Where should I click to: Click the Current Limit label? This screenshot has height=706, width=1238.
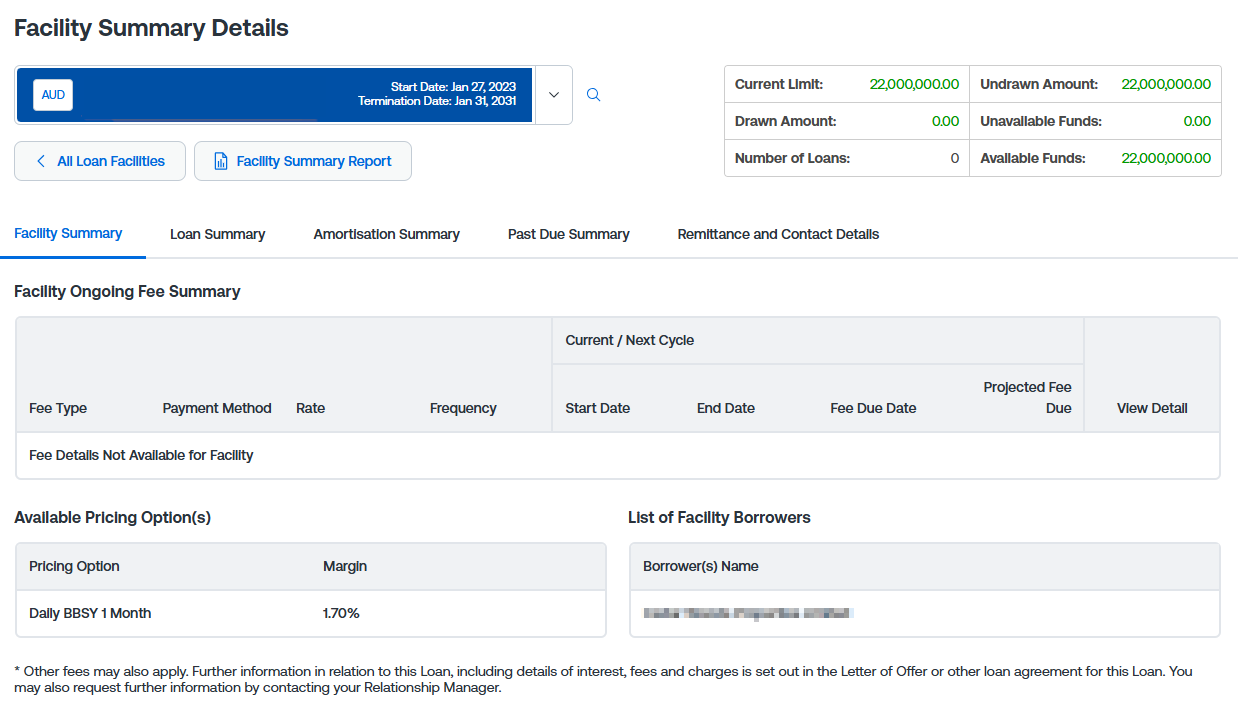click(779, 84)
